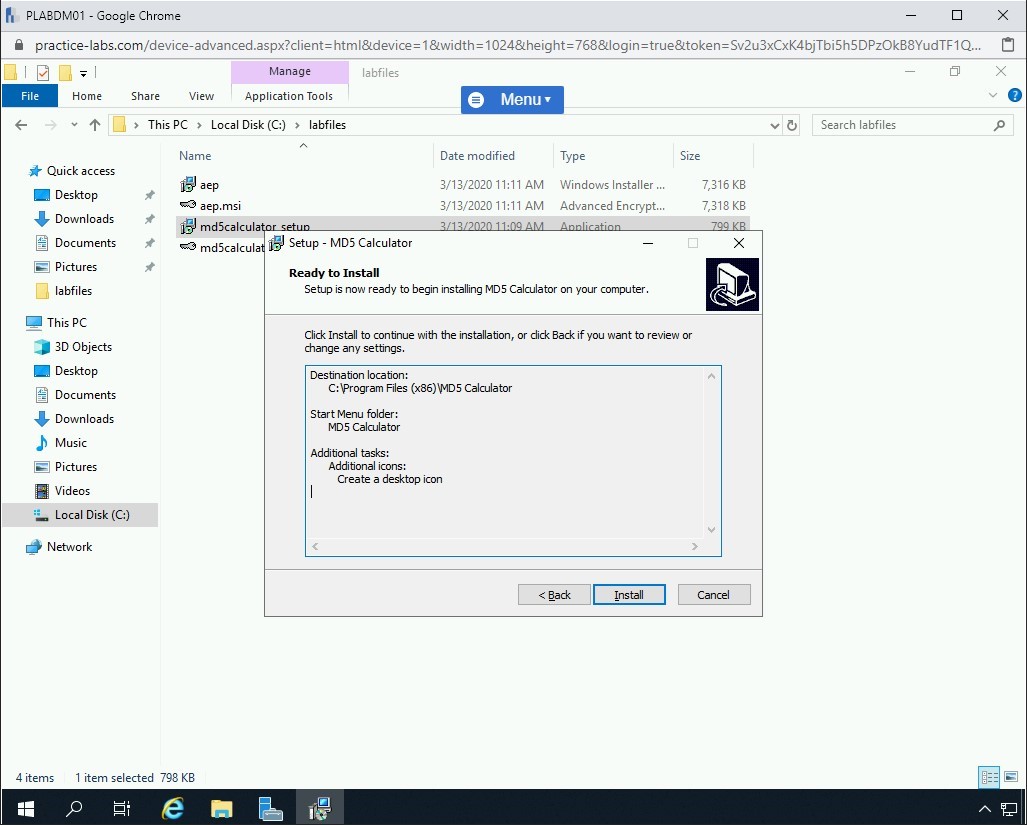Refresh the labfiles folder view

[792, 125]
